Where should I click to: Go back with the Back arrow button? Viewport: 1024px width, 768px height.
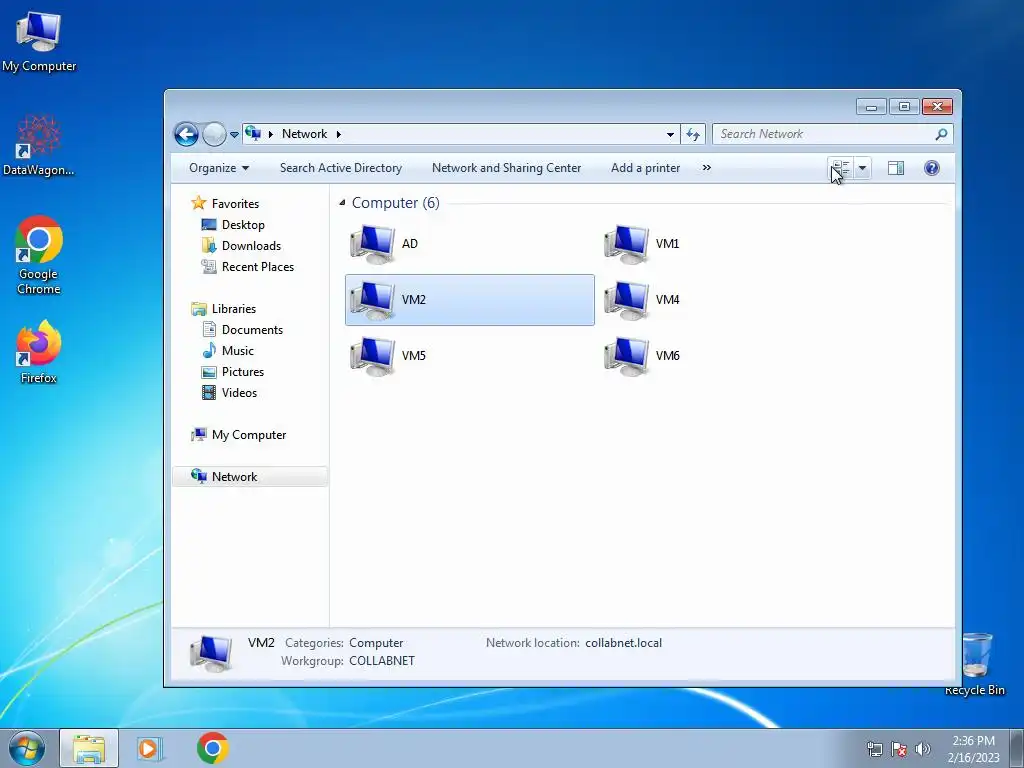(186, 135)
